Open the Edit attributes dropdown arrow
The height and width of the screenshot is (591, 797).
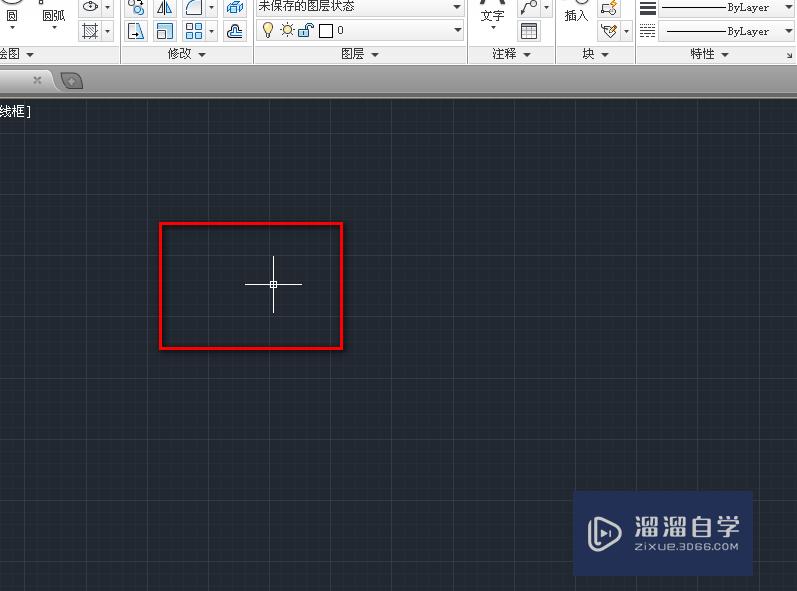click(x=626, y=32)
